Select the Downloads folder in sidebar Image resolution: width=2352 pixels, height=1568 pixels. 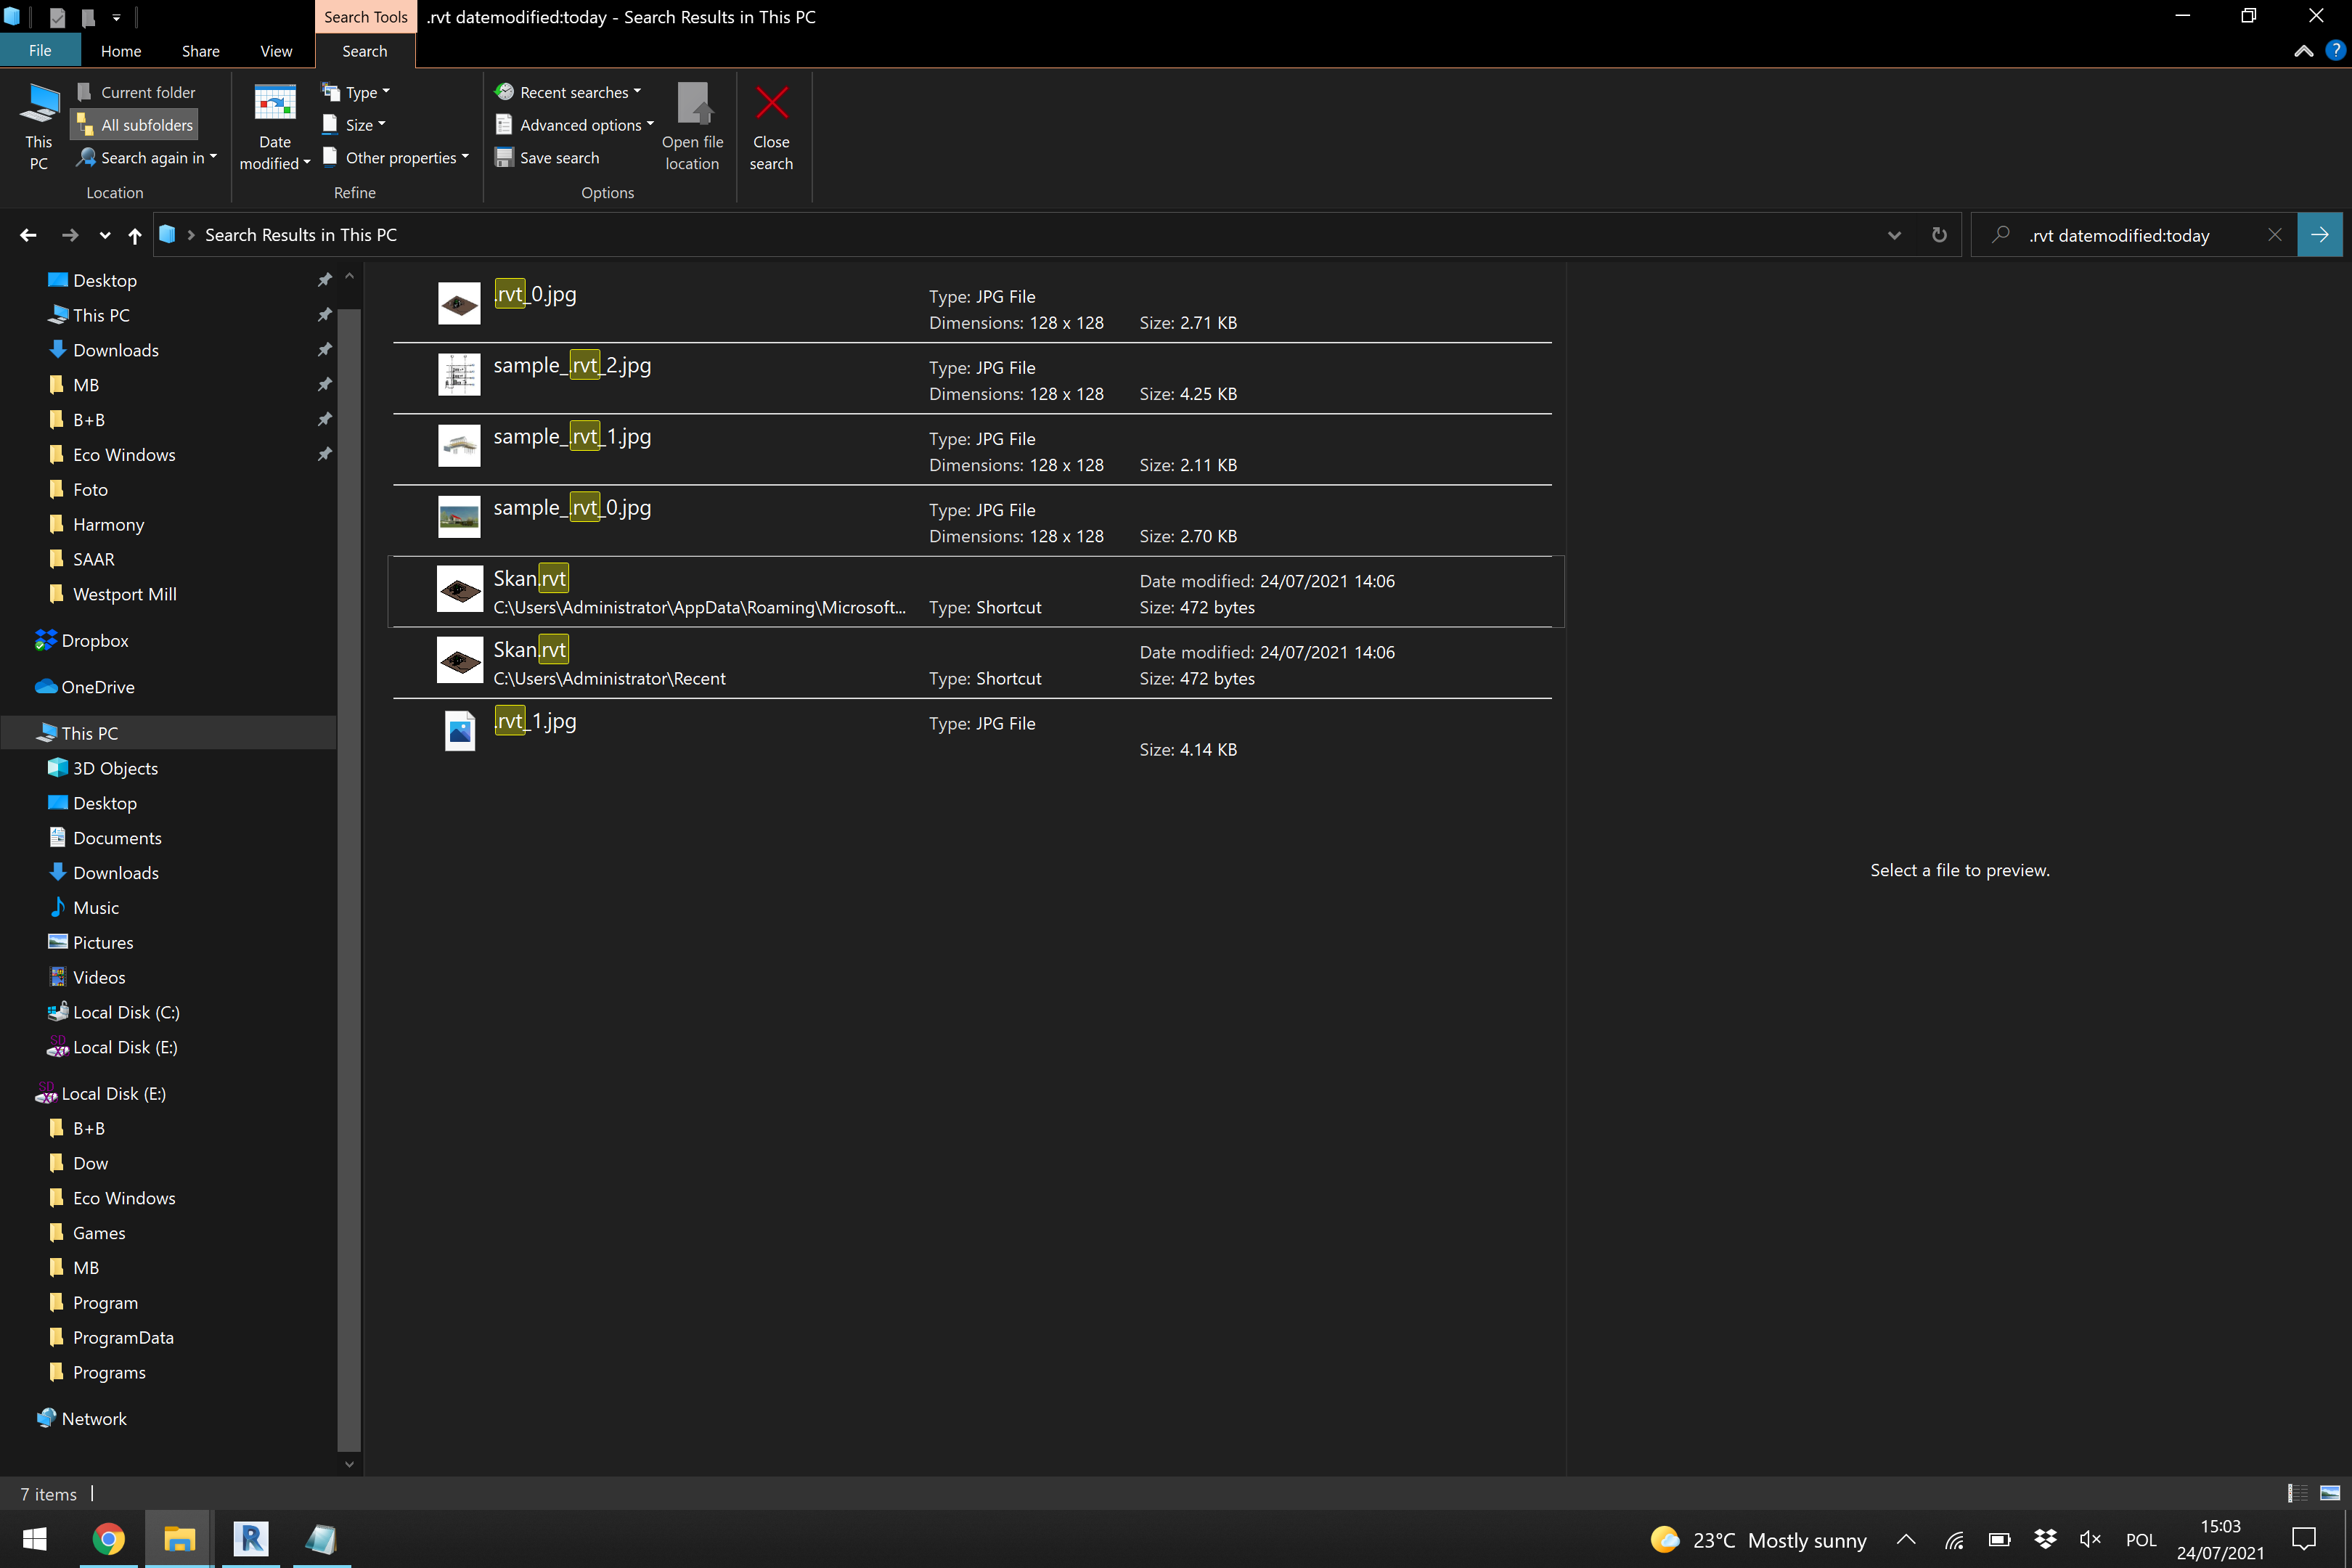coord(116,349)
